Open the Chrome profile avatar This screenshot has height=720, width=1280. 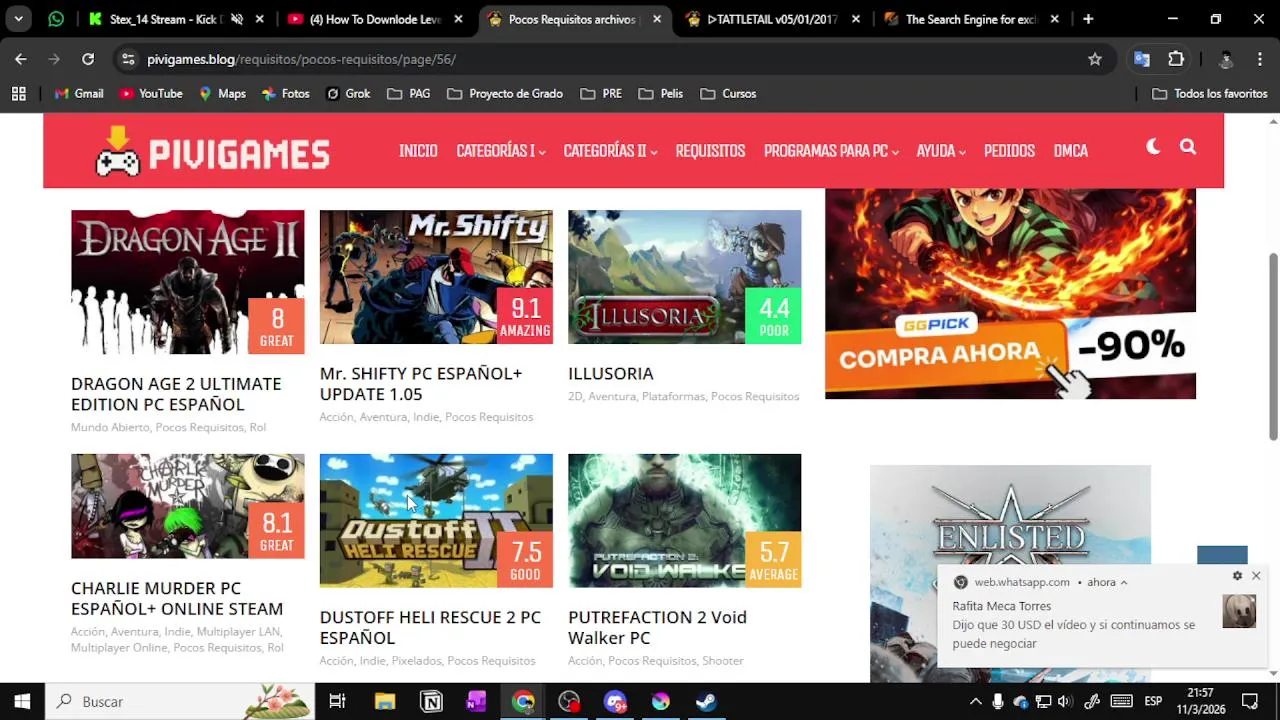point(1225,59)
